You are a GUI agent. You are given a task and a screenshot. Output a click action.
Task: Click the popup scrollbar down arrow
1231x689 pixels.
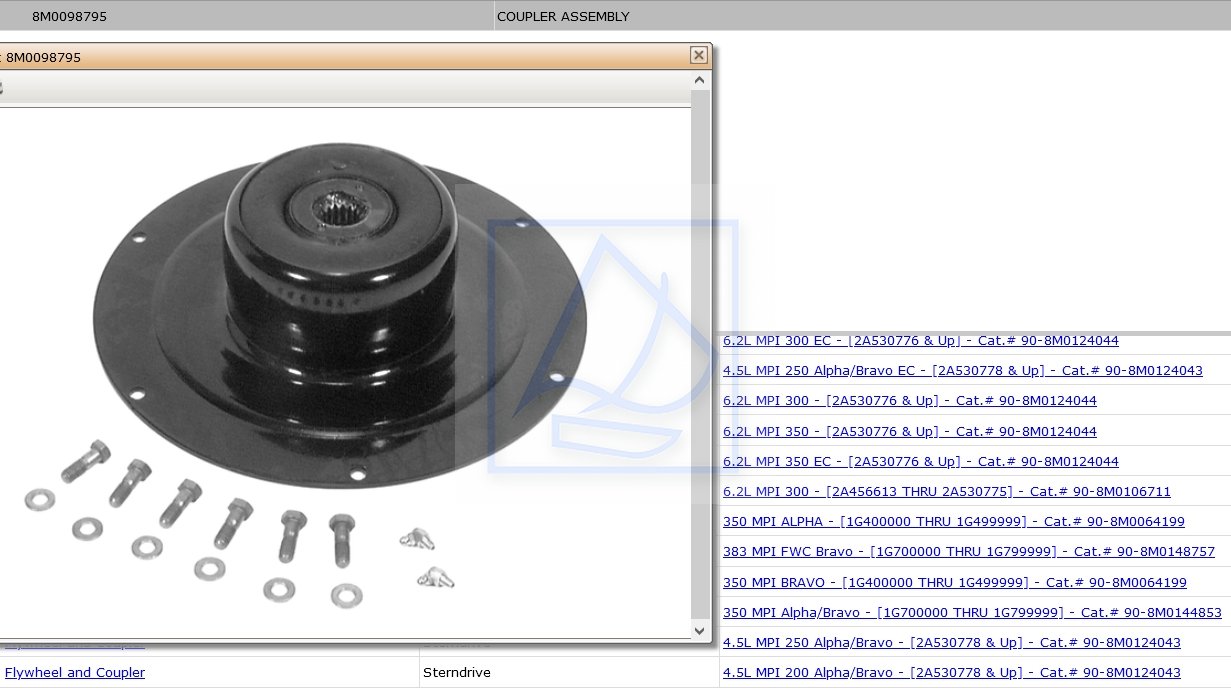point(700,630)
